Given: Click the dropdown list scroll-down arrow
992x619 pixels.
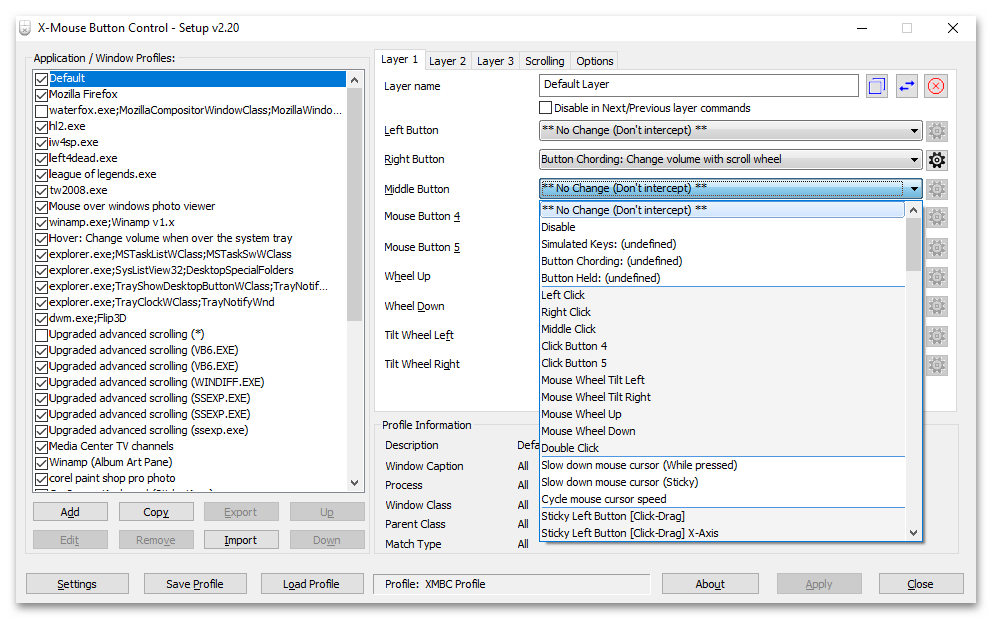Looking at the screenshot, I should (x=913, y=533).
